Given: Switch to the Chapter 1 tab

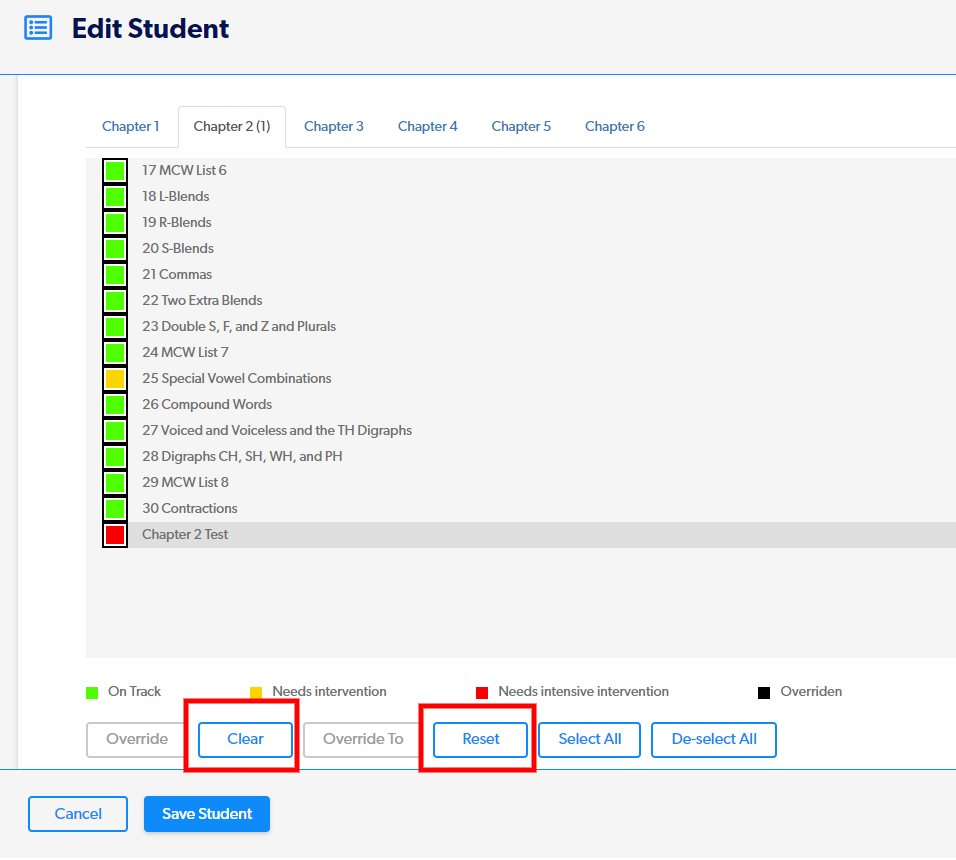Looking at the screenshot, I should (130, 127).
